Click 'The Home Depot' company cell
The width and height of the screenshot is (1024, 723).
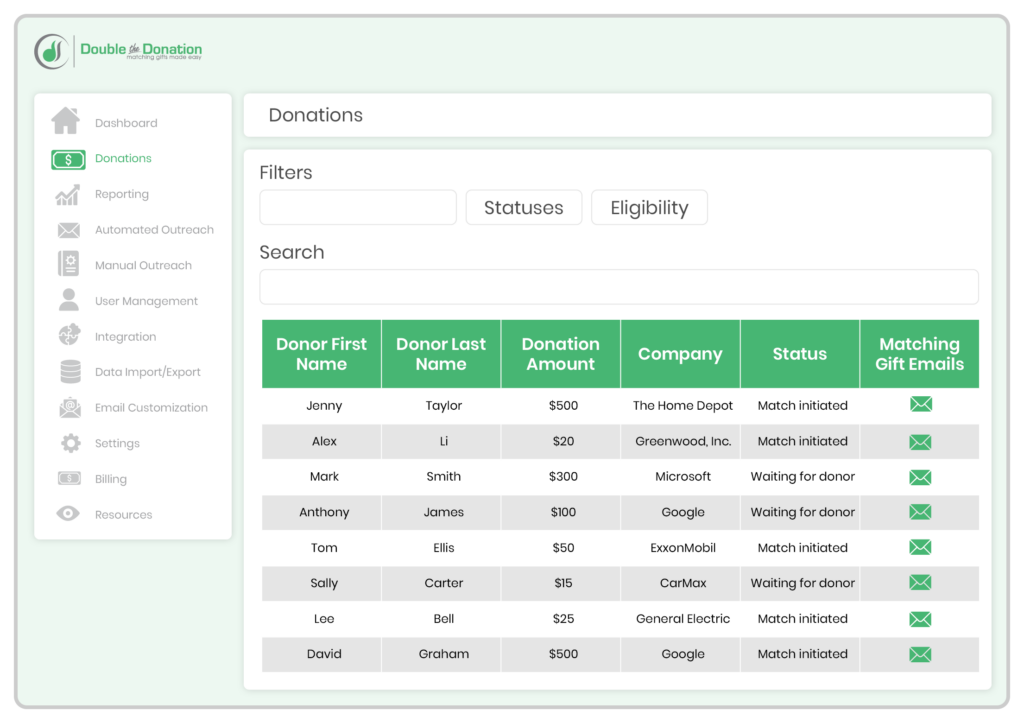tap(682, 406)
